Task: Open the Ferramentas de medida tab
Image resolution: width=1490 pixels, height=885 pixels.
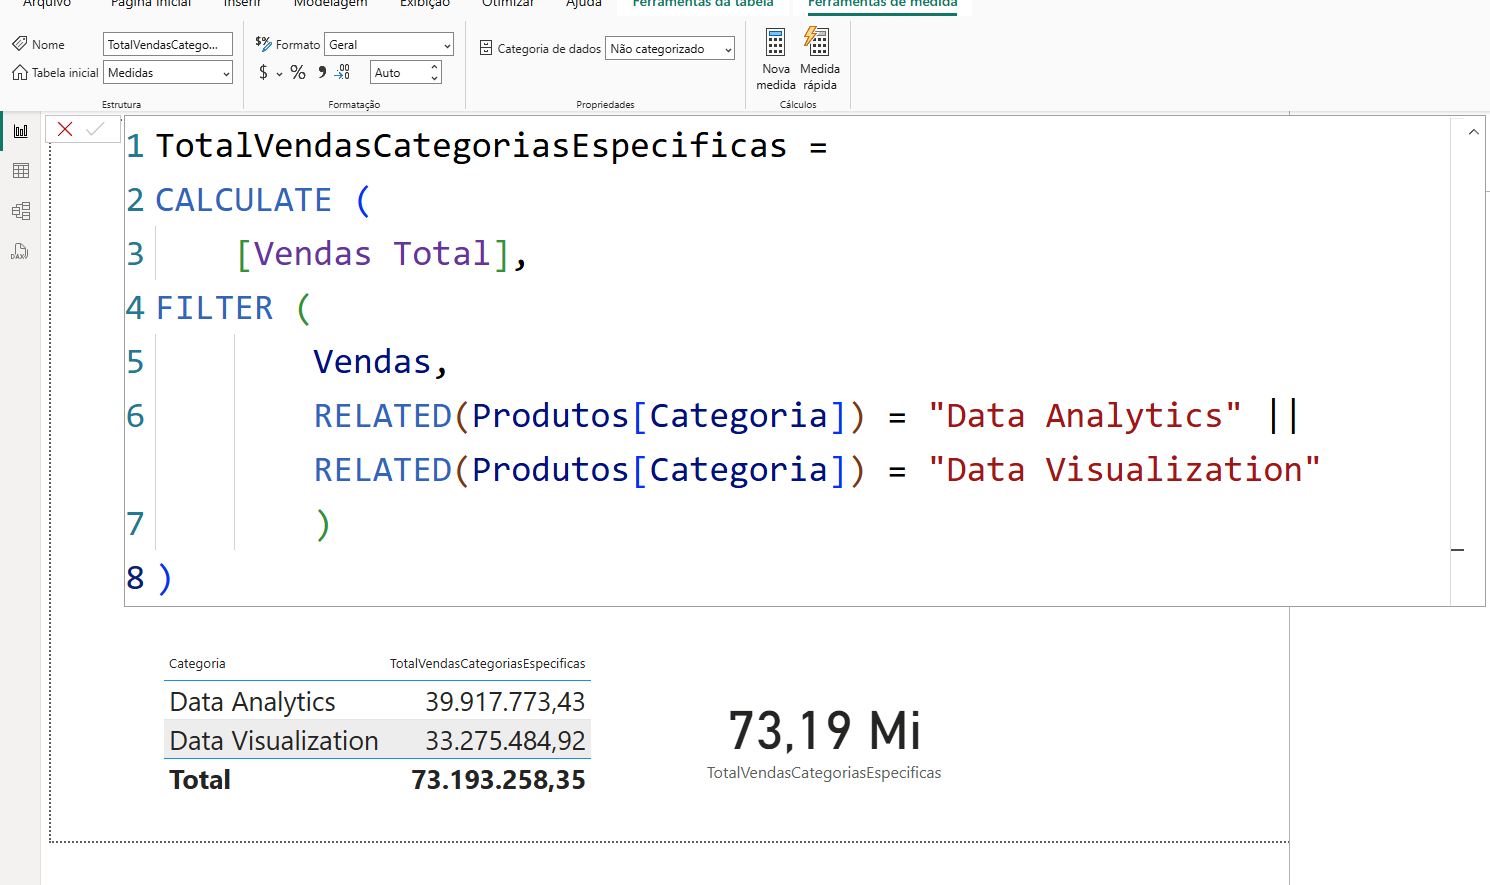Action: tap(883, 4)
